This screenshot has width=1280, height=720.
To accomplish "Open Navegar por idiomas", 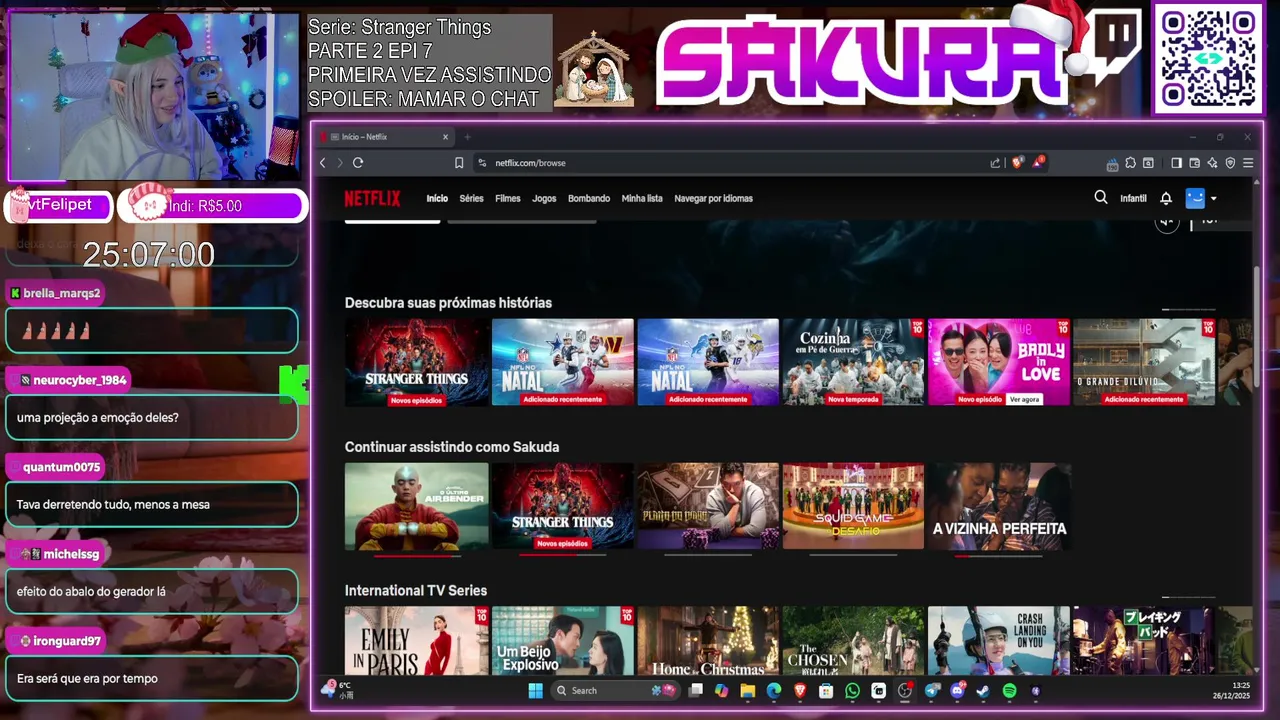I will [x=714, y=198].
